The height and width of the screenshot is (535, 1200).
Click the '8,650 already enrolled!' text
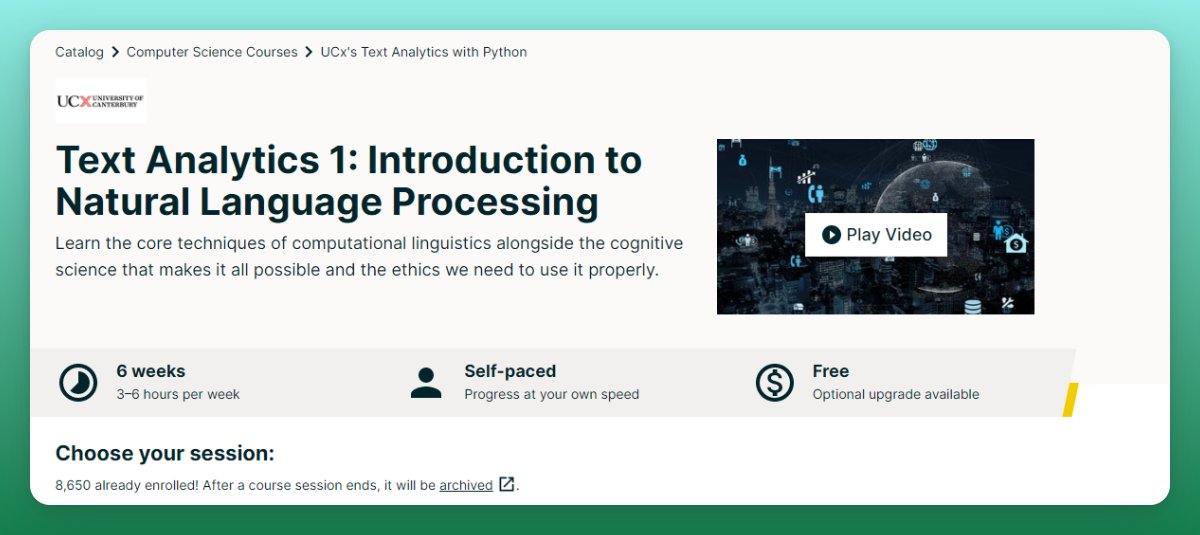[x=129, y=485]
